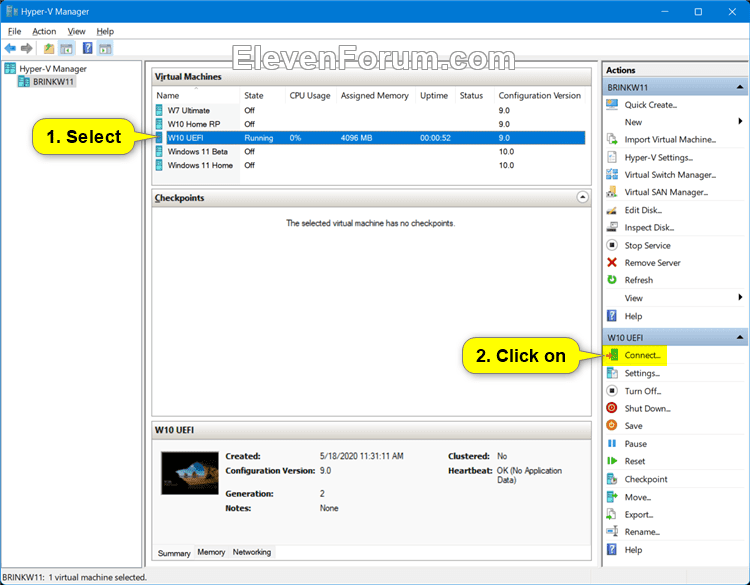Open the Help menu
The width and height of the screenshot is (750, 585).
[105, 32]
